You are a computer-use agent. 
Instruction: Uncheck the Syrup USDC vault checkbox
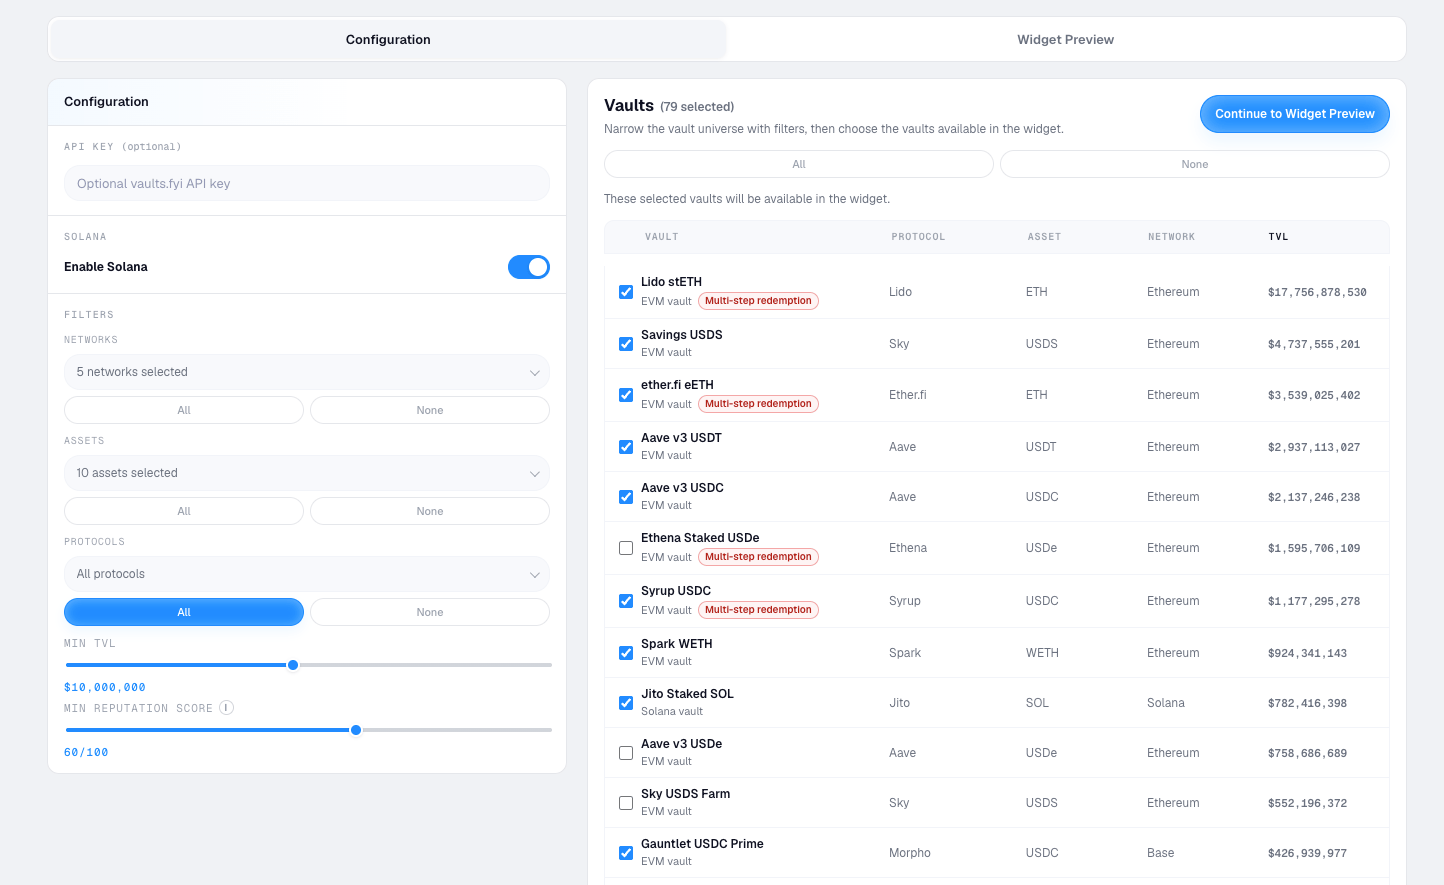tap(626, 601)
